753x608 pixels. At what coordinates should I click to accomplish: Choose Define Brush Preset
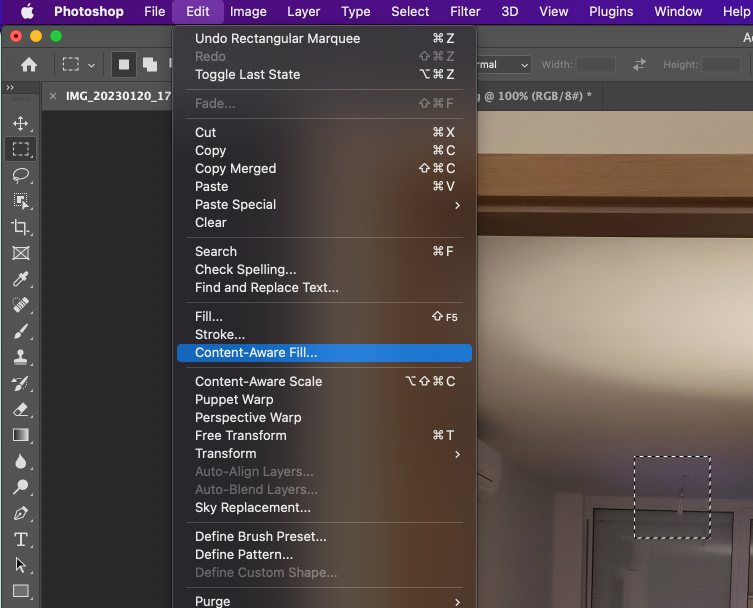pos(324,536)
